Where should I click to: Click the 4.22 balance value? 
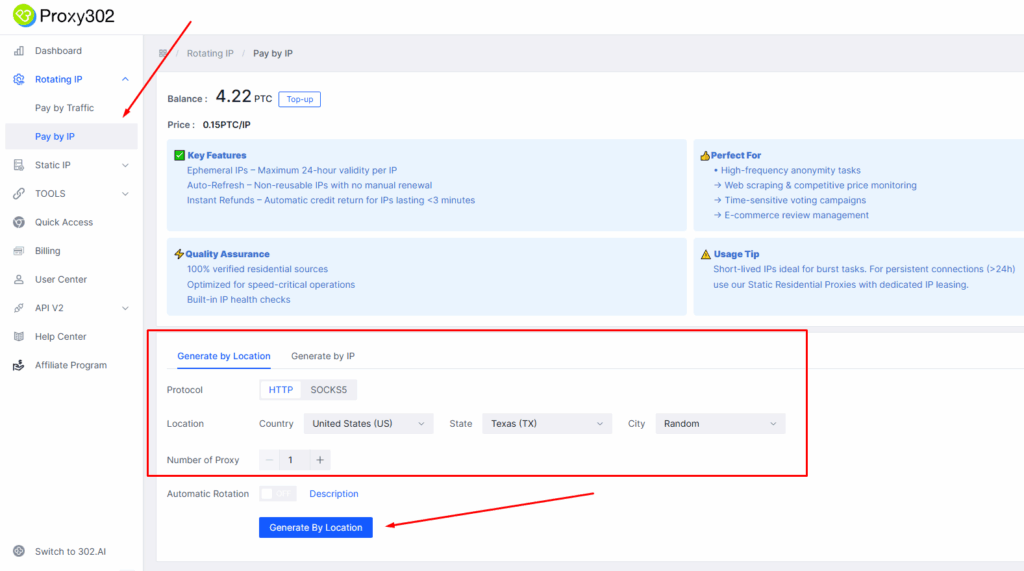[233, 96]
